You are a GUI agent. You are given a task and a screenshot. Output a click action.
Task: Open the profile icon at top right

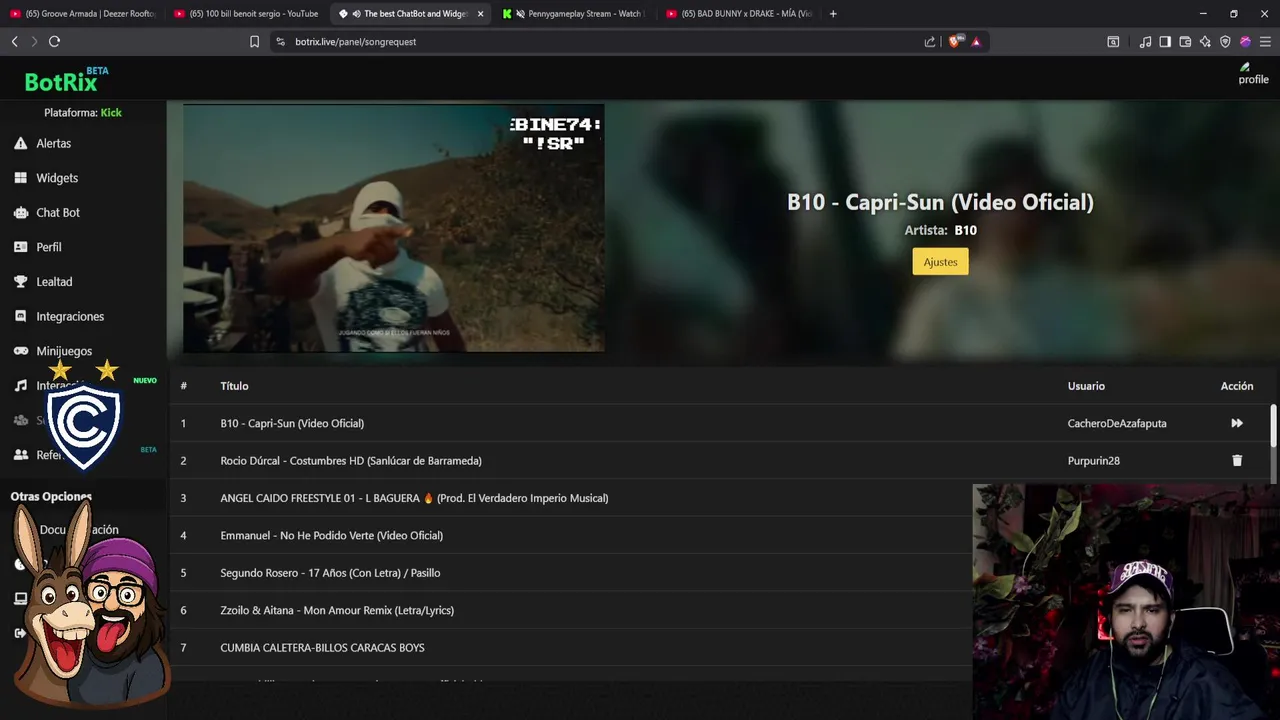[x=1253, y=73]
